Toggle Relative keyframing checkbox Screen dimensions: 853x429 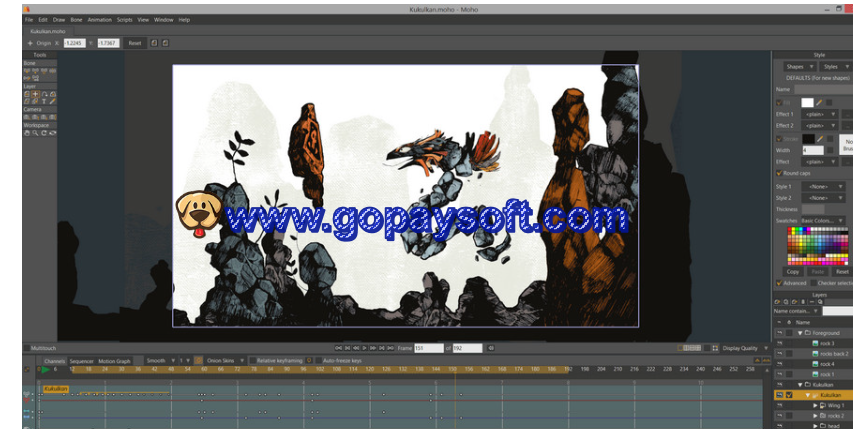[x=252, y=360]
